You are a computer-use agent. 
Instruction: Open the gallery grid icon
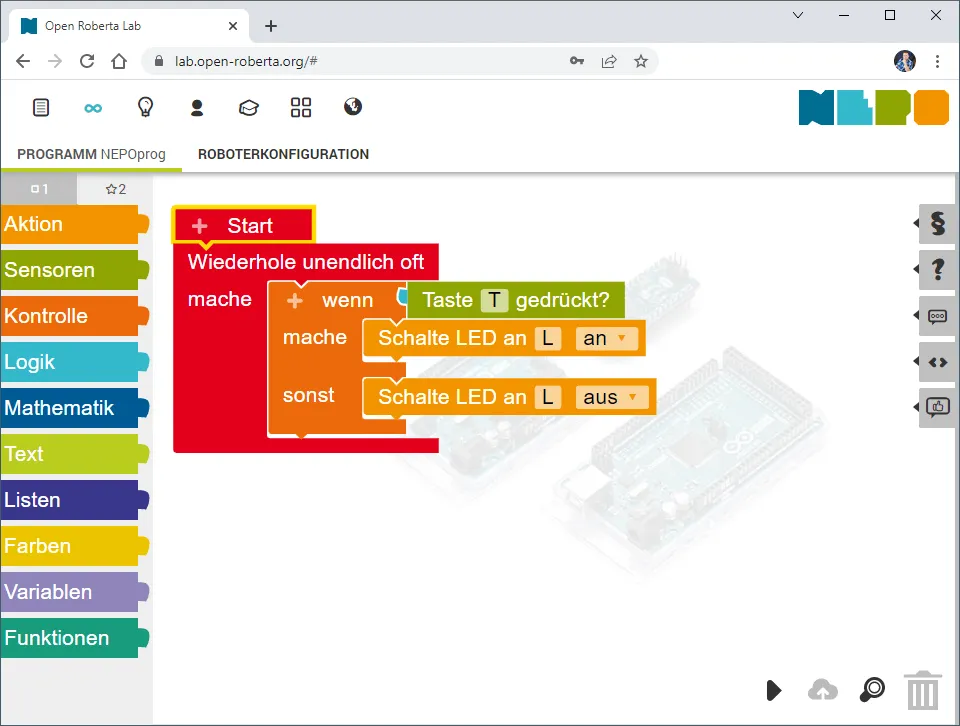click(301, 107)
